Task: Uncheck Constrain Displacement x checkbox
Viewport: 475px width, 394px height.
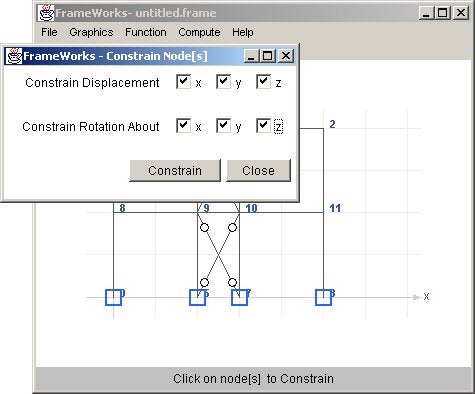Action: (x=183, y=82)
